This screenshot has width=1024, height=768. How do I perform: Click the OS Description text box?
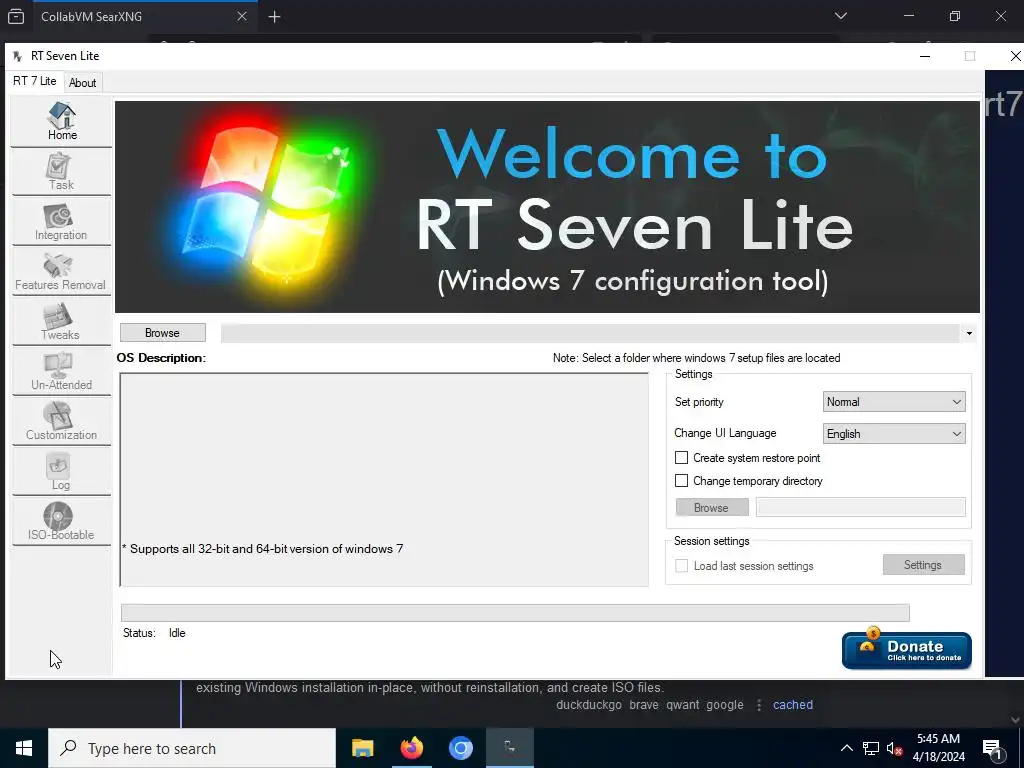coord(384,480)
